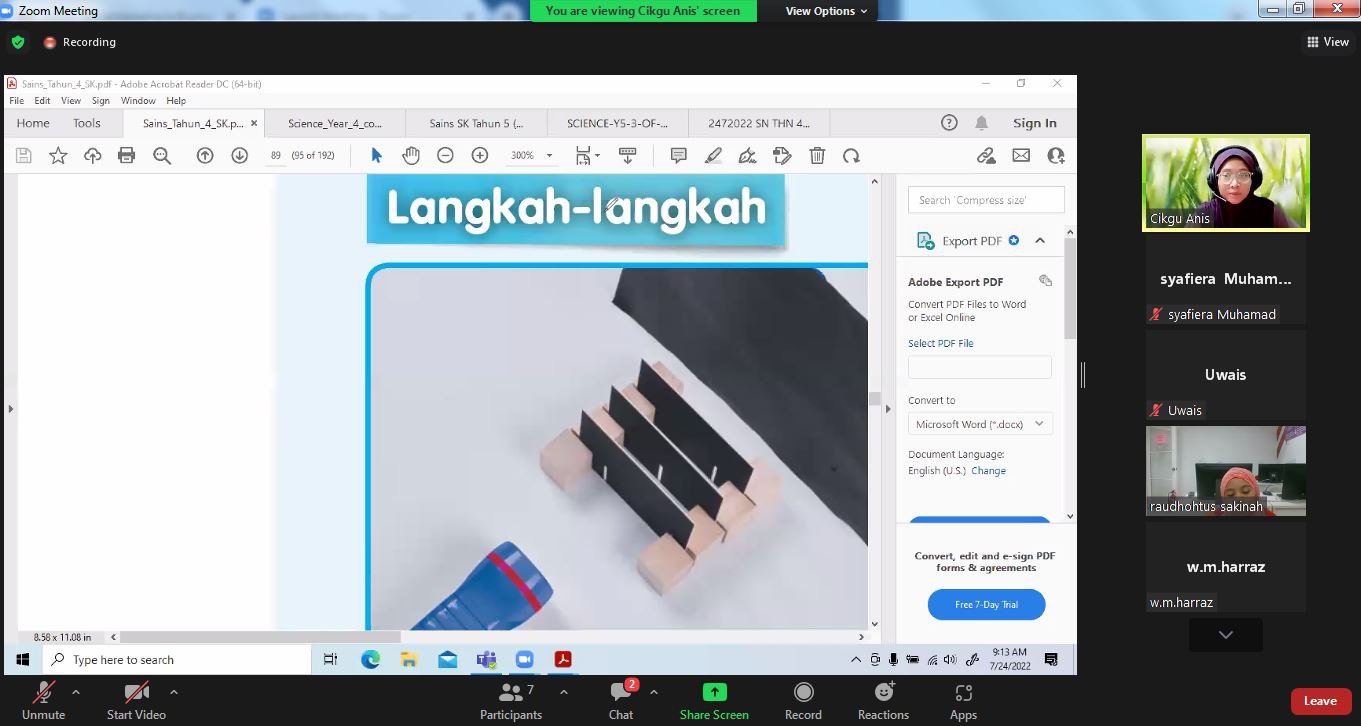Click Change document language link
Image resolution: width=1361 pixels, height=726 pixels.
point(989,471)
